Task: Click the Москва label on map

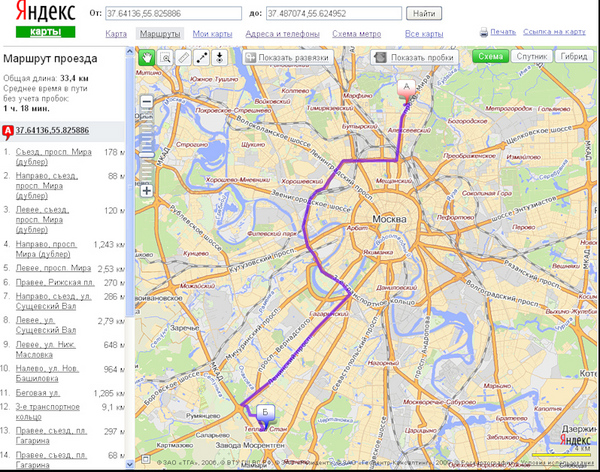Action: 389,219
